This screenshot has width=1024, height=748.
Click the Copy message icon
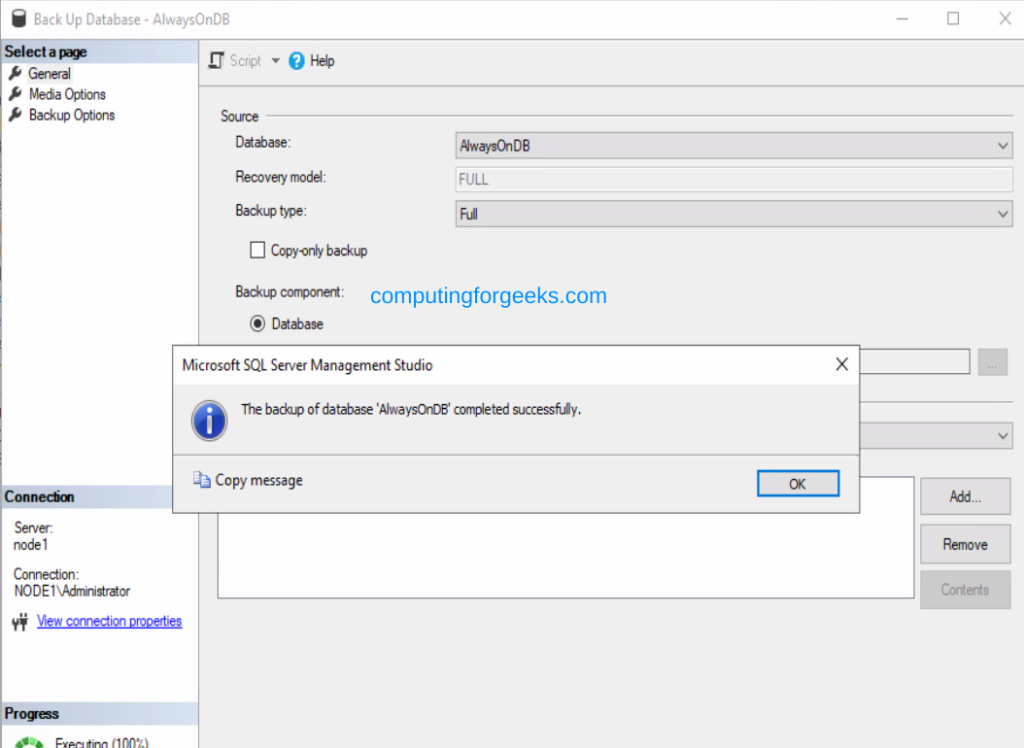pos(200,480)
